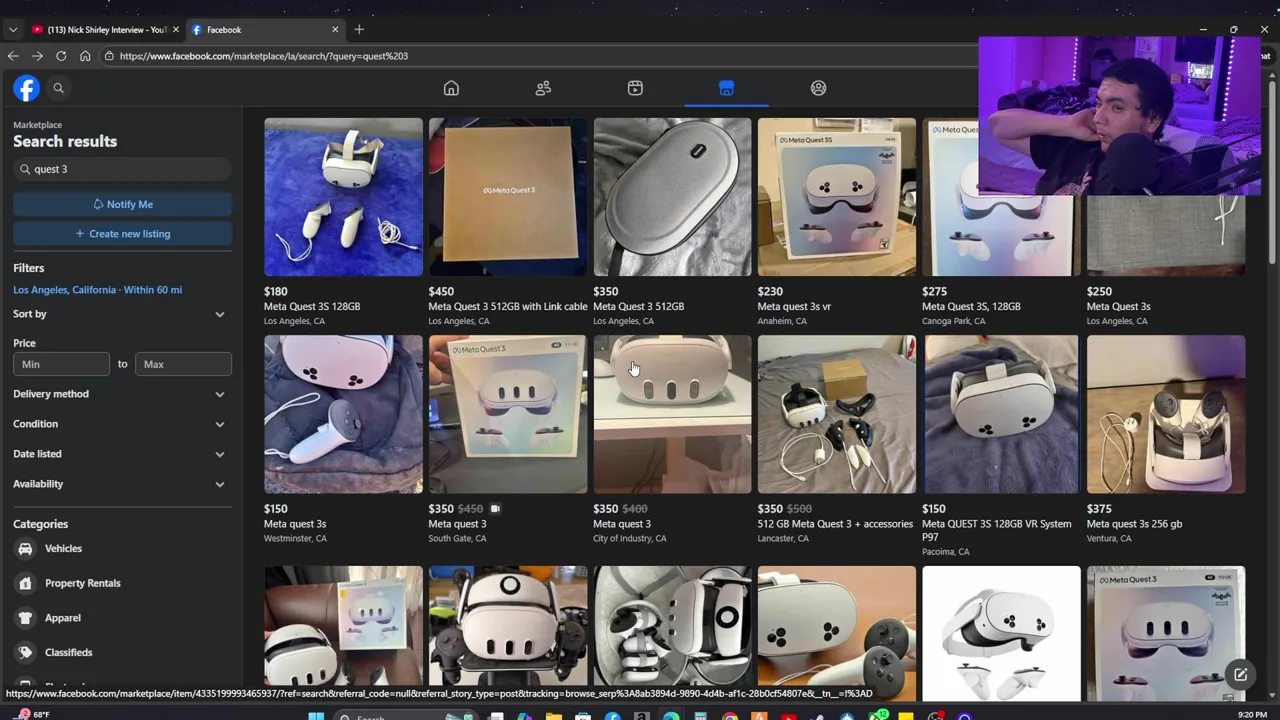Click the browser Back arrow
The image size is (1280, 720).
pyautogui.click(x=13, y=56)
